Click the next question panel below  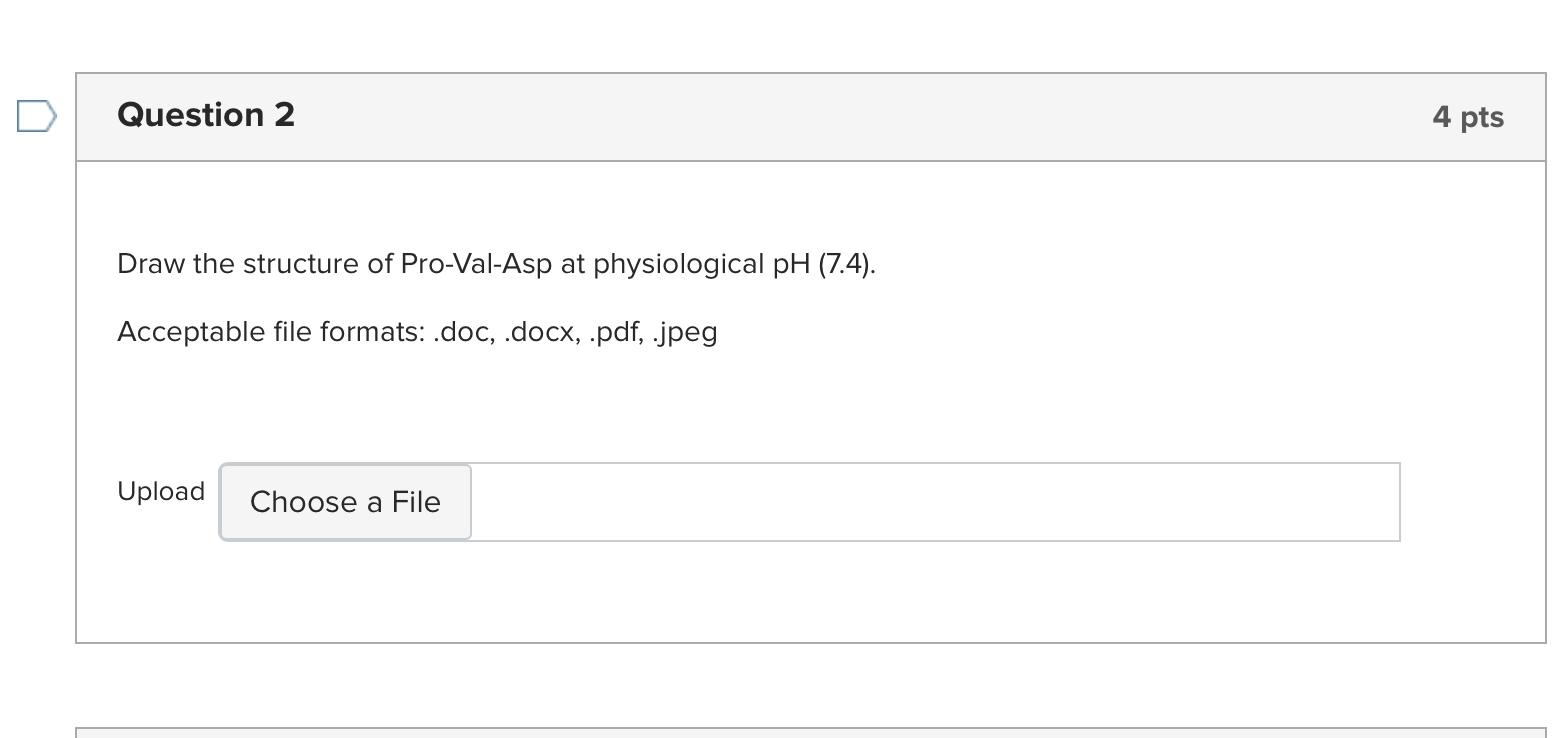click(800, 730)
